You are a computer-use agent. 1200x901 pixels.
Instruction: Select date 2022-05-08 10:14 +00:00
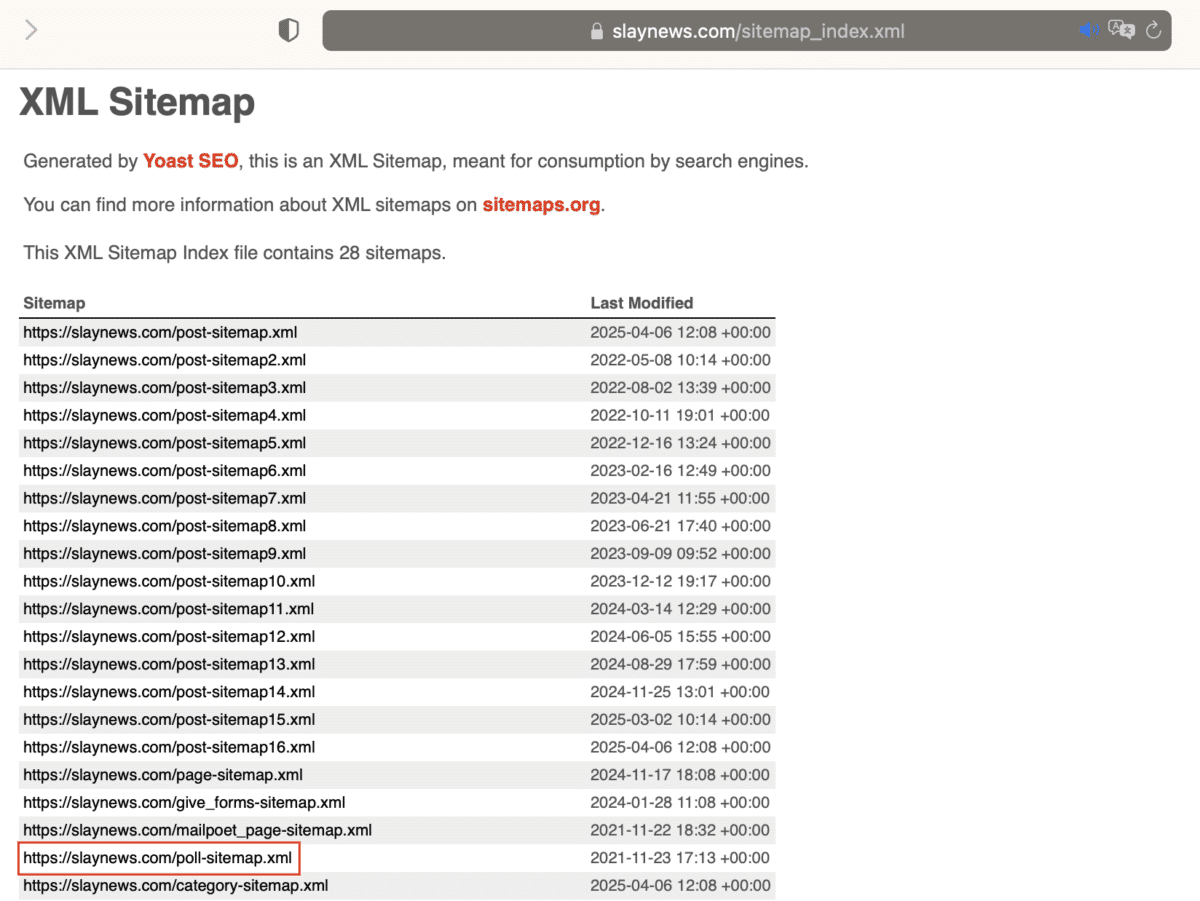(x=681, y=360)
